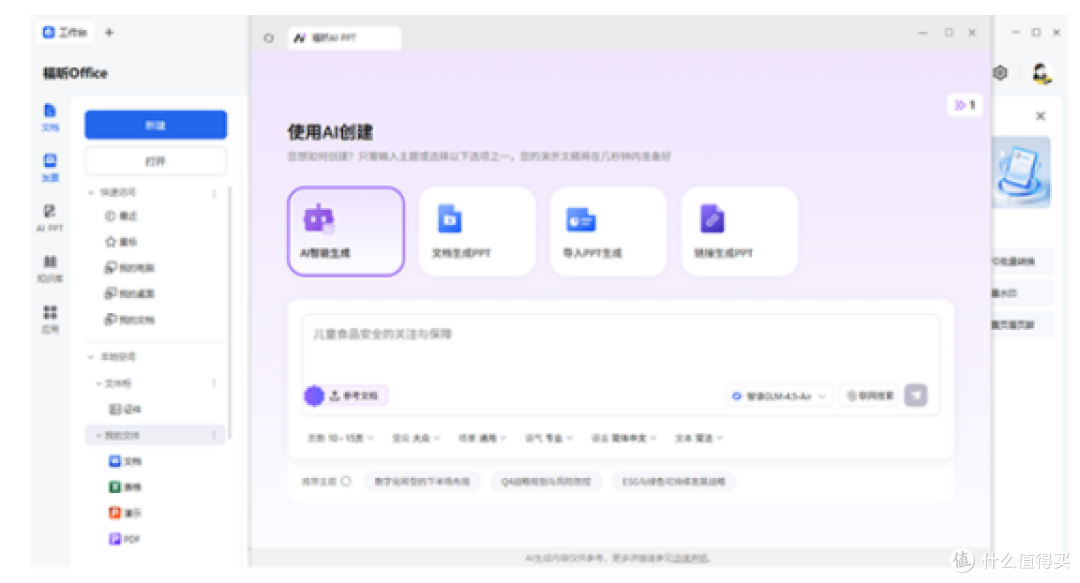Click the circle icon left of AI PPT tab
Viewport: 1080px width, 583px height.
pyautogui.click(x=269, y=38)
